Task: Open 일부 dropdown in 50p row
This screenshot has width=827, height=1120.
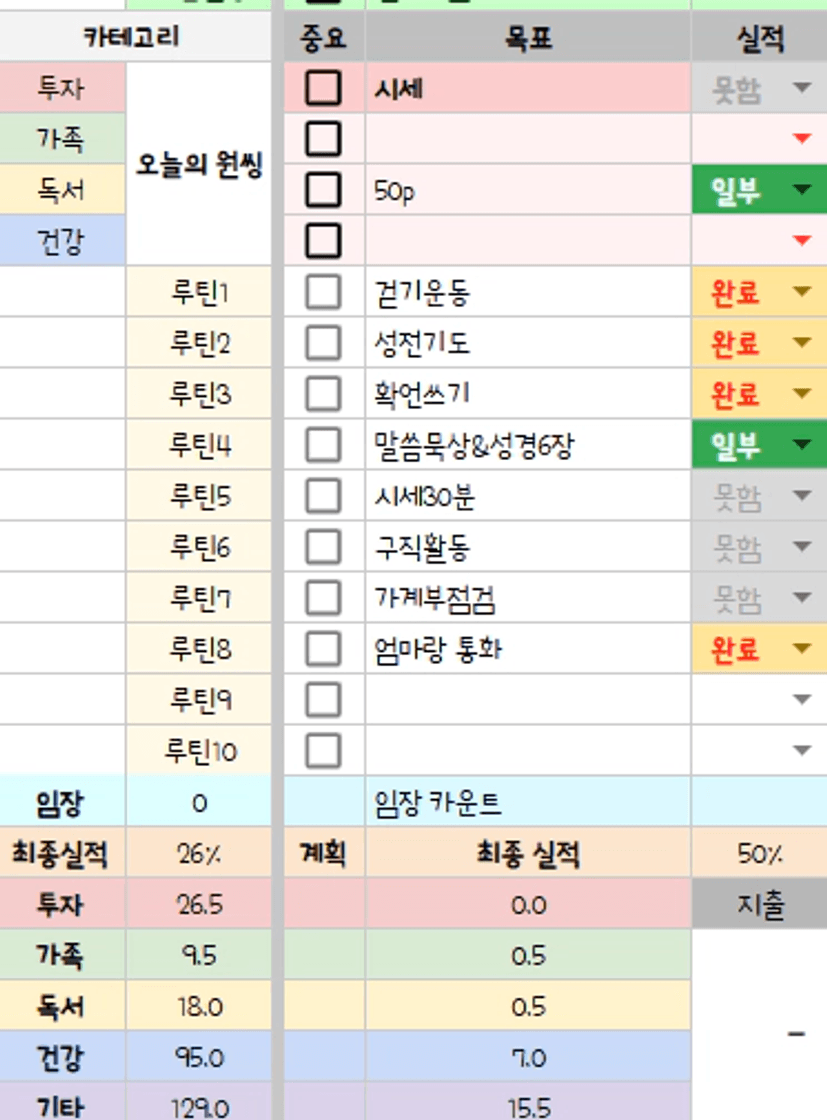Action: pyautogui.click(x=801, y=190)
